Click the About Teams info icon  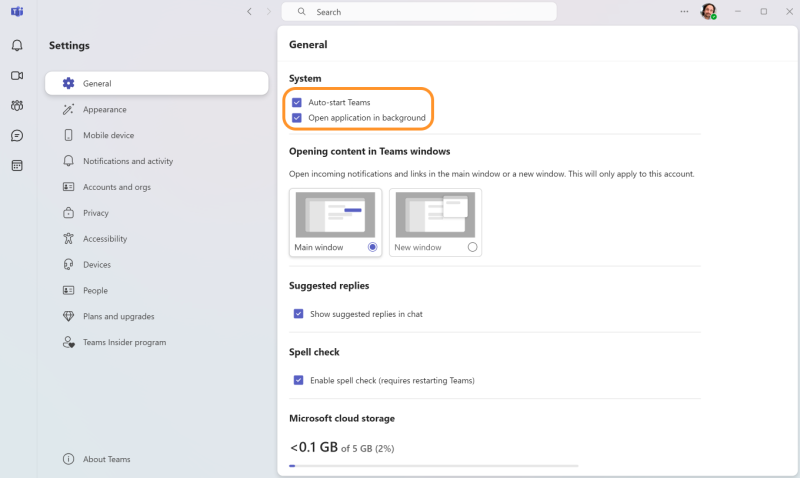[x=68, y=459]
